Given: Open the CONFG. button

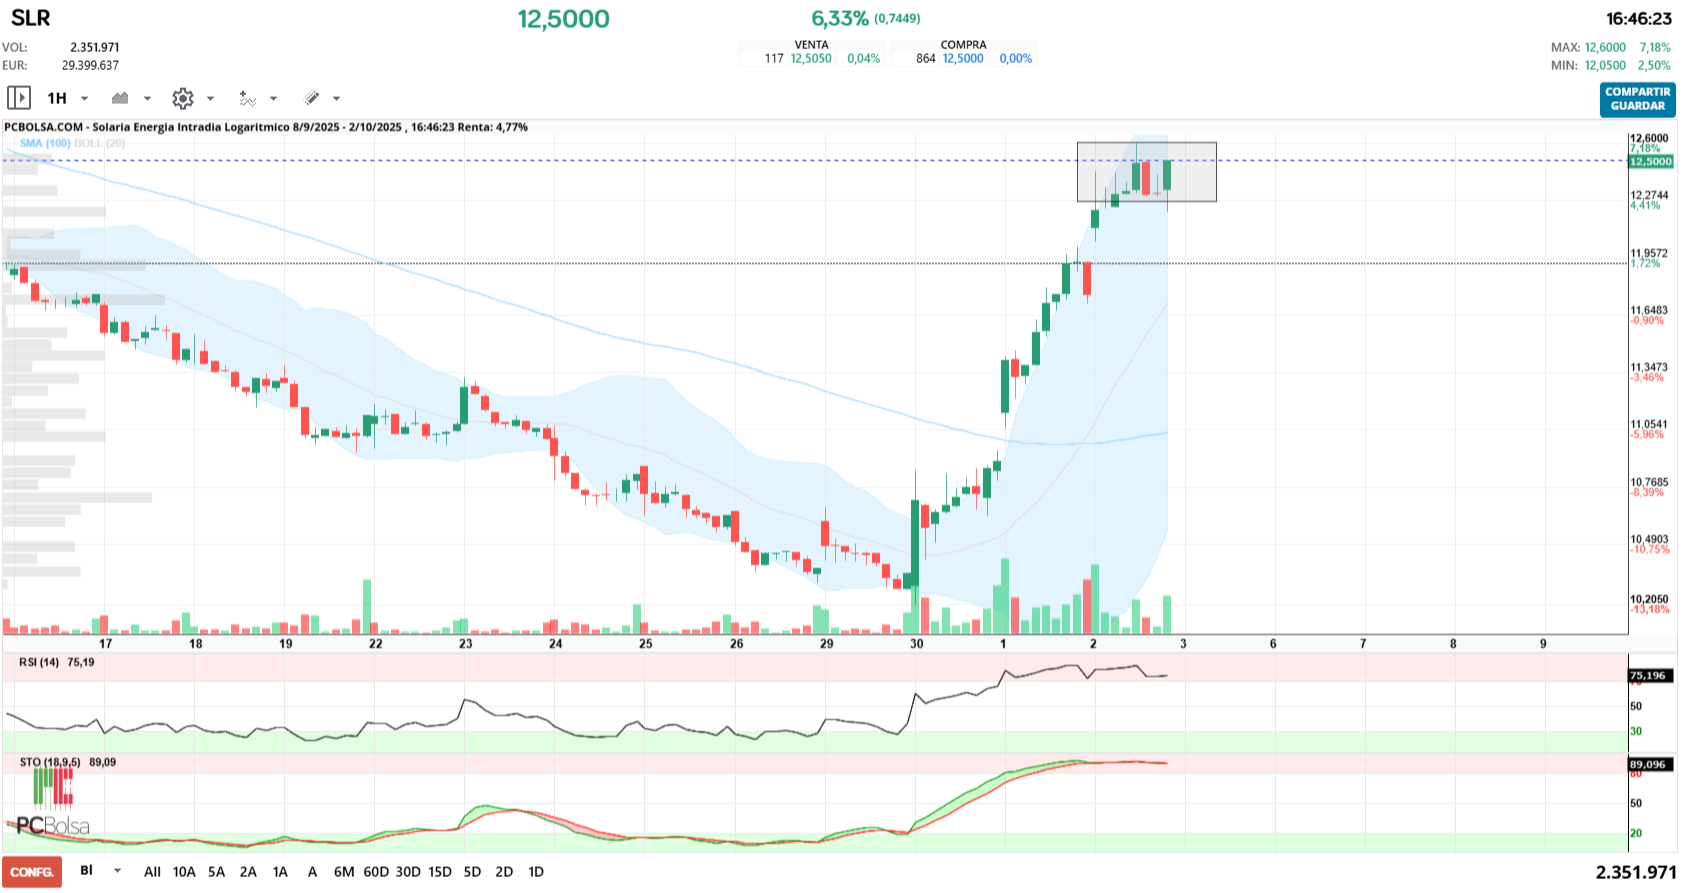Looking at the screenshot, I should [x=32, y=872].
